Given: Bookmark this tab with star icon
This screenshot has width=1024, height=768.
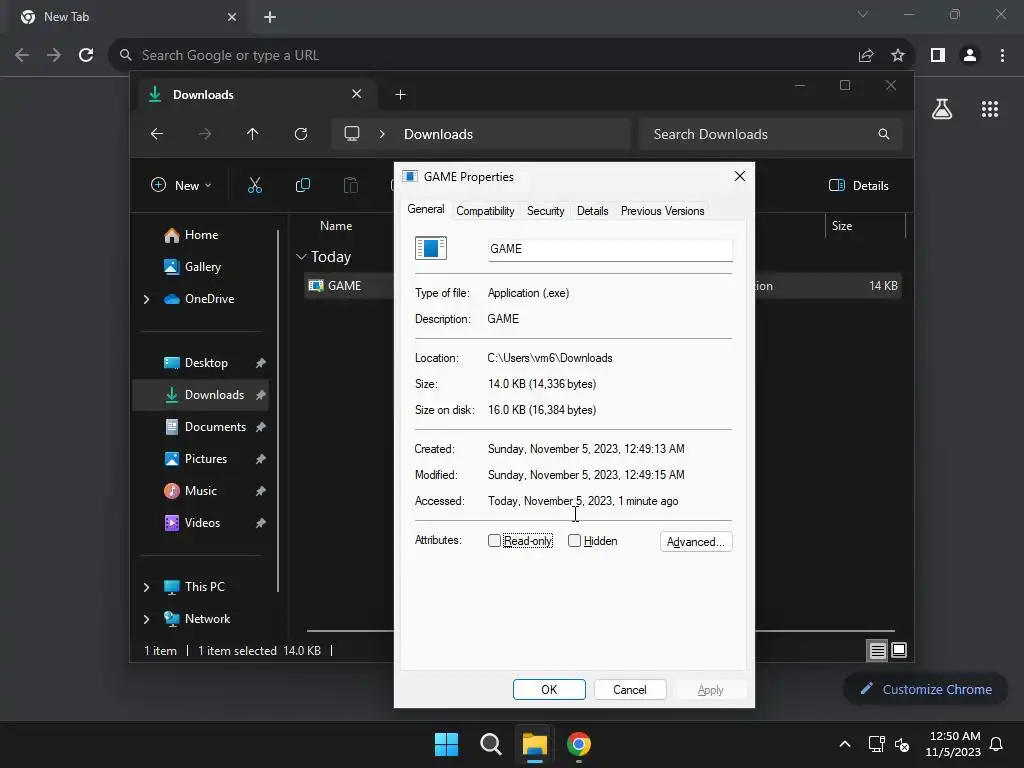Looking at the screenshot, I should (x=898, y=56).
